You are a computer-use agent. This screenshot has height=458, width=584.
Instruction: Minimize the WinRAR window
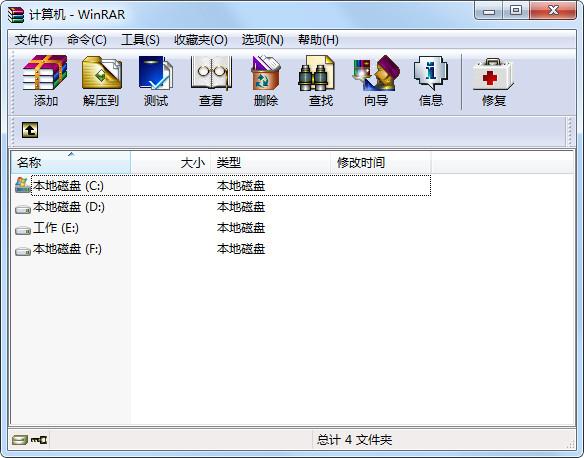(489, 10)
